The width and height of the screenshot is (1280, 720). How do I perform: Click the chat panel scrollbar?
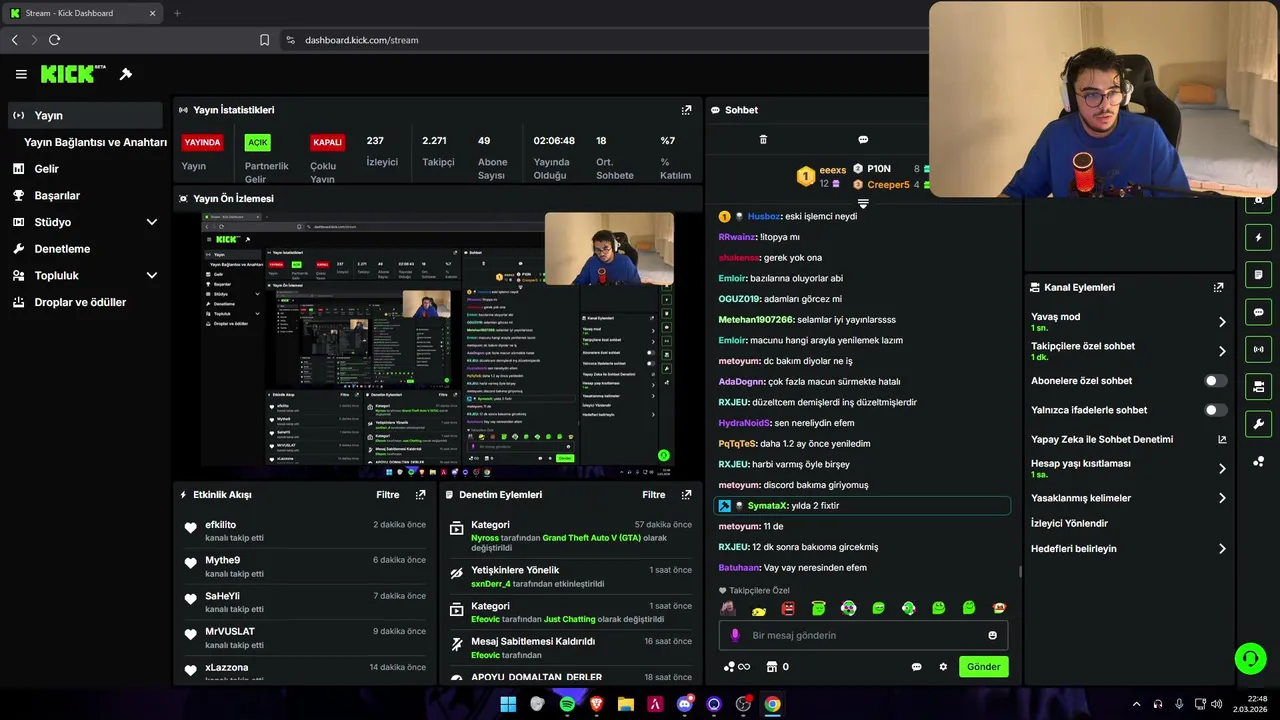tap(1020, 572)
